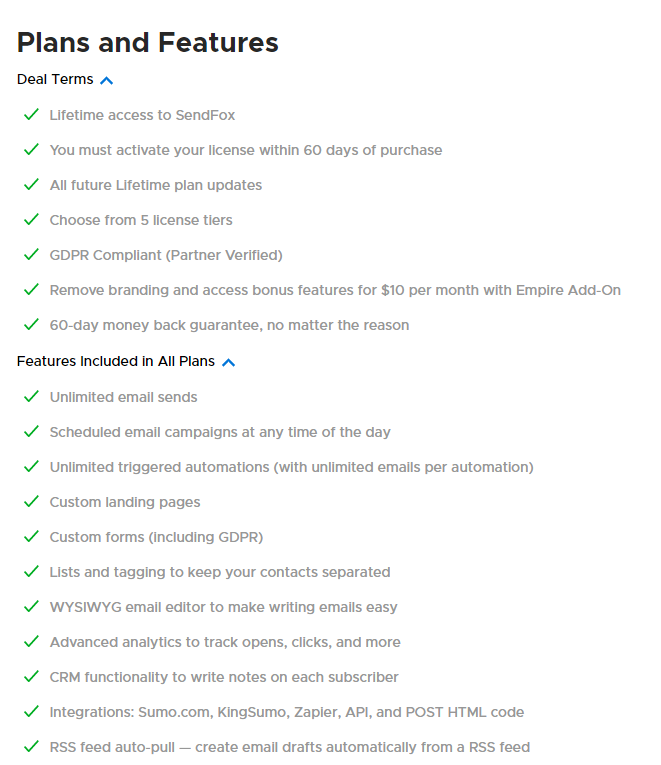Click Scheduled email campaigns feature text
The height and width of the screenshot is (765, 661).
220,432
